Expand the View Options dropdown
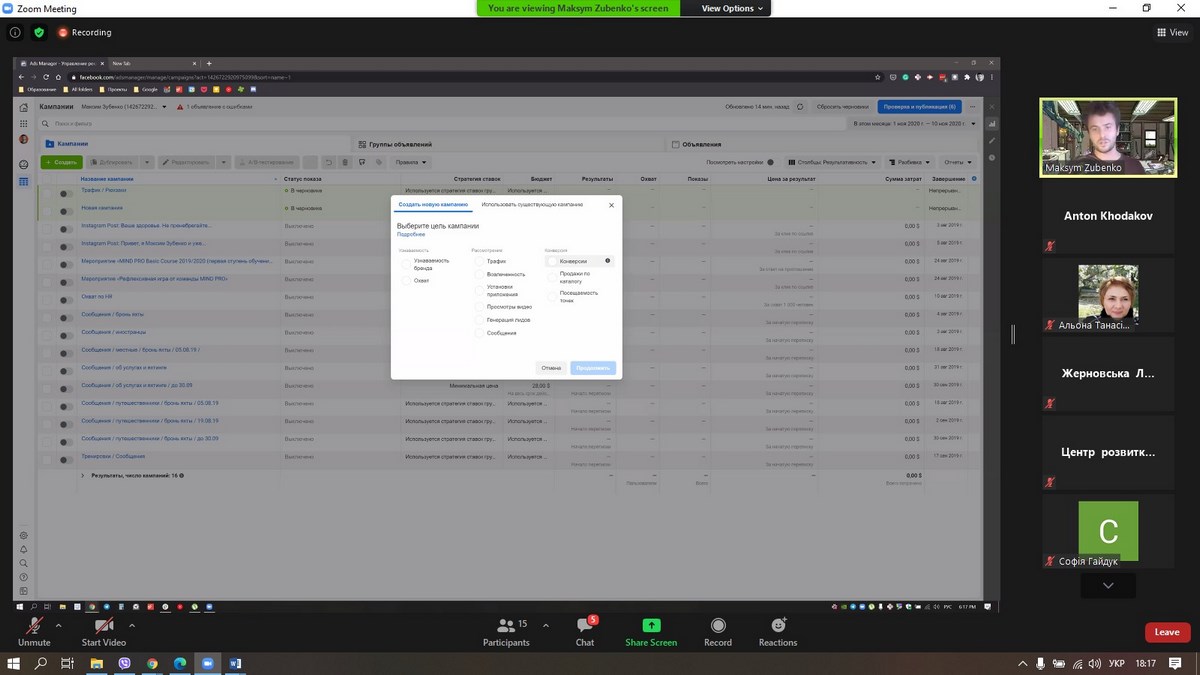Screen dimensions: 1200x675 coord(733,8)
